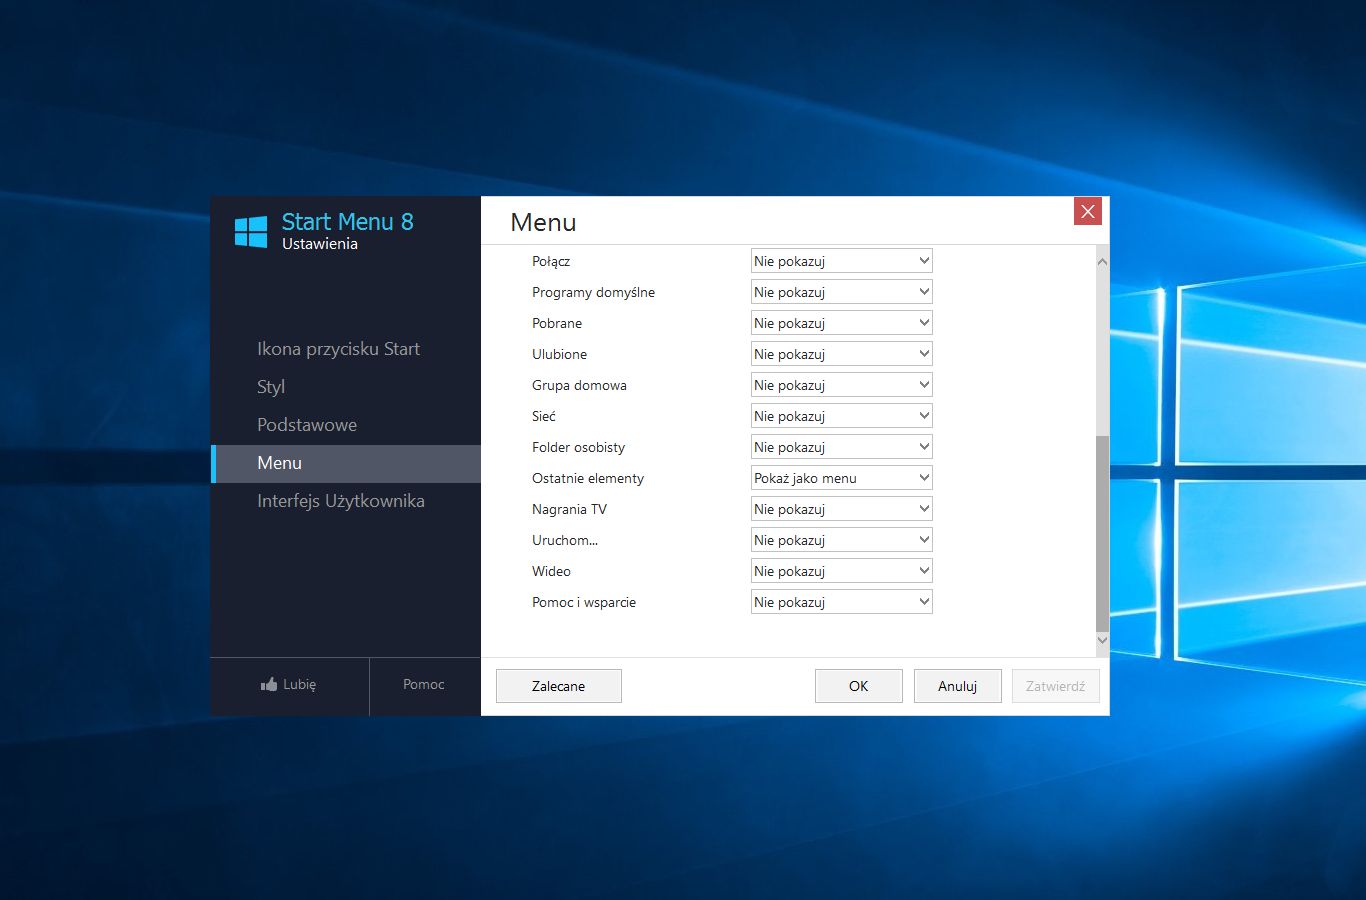Select the Menu section in sidebar
Screen dimensions: 1366x900
pyautogui.click(x=346, y=463)
